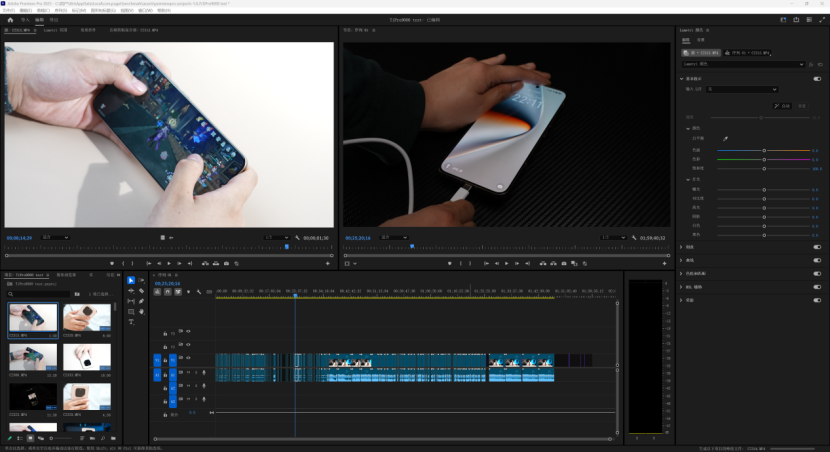Hide track V1 using eye icon
Image resolution: width=830 pixels, height=452 pixels.
[x=188, y=359]
